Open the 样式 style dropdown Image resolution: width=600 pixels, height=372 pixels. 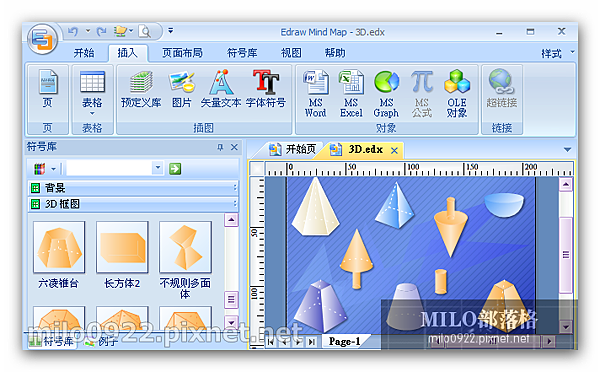pos(558,53)
